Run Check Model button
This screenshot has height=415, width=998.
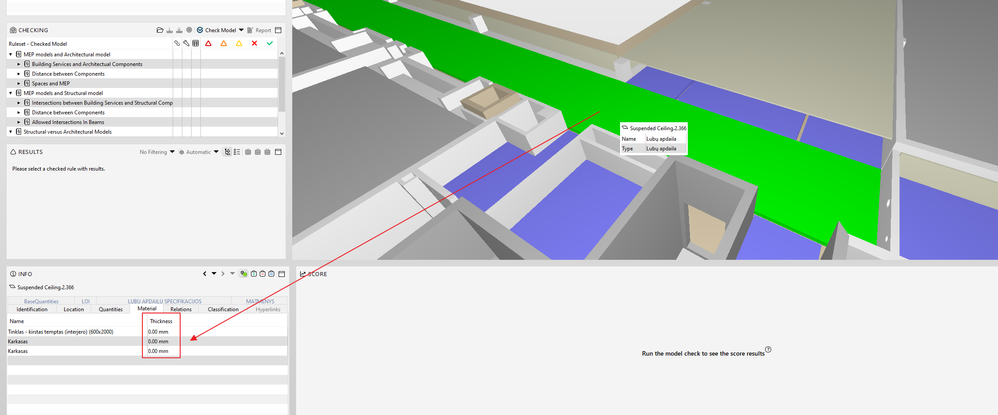(x=216, y=30)
